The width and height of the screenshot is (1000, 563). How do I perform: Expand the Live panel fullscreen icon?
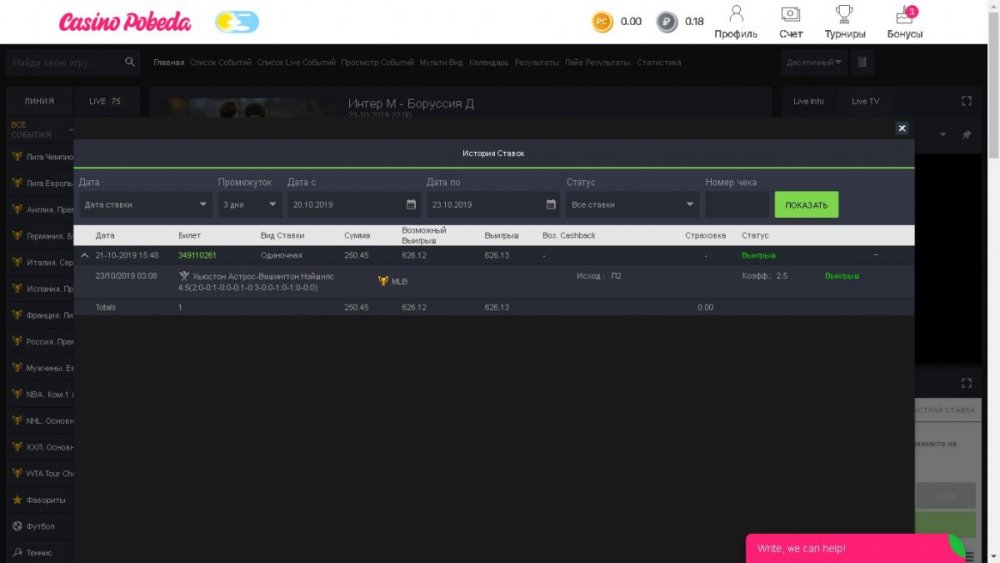point(966,101)
